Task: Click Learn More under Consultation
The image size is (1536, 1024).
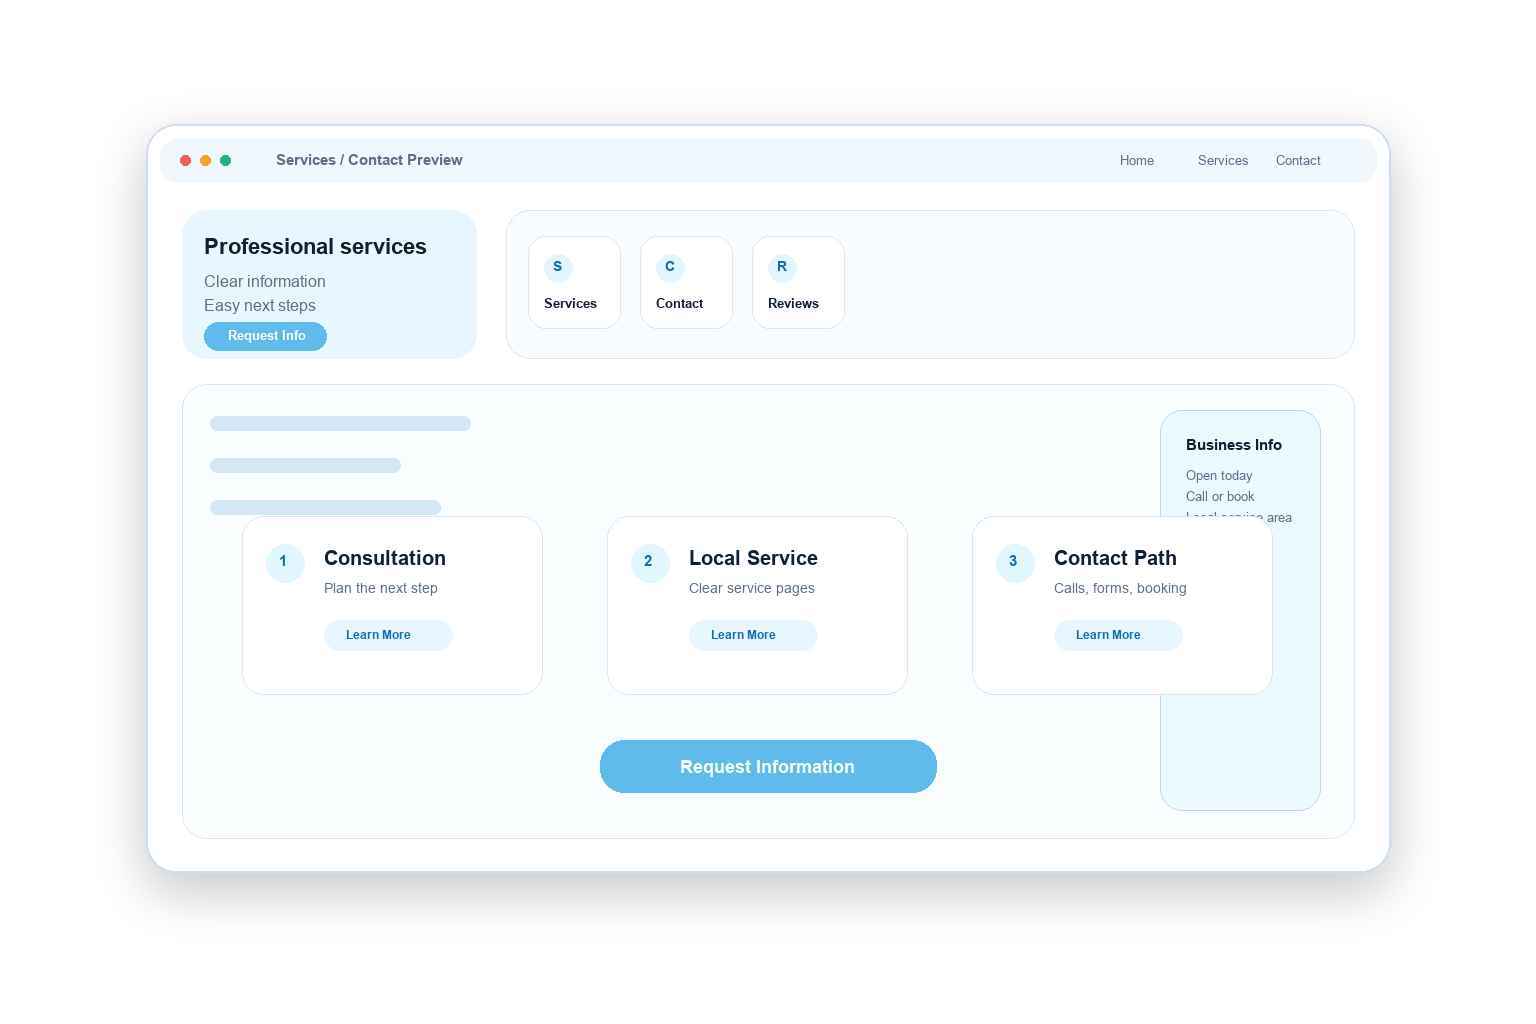Action: (388, 635)
